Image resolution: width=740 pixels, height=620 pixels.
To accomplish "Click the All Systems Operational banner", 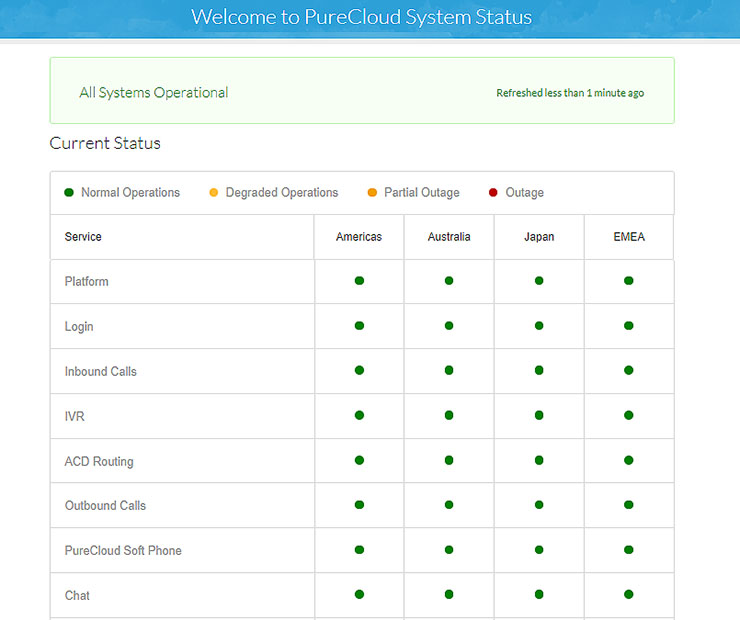I will click(x=154, y=93).
